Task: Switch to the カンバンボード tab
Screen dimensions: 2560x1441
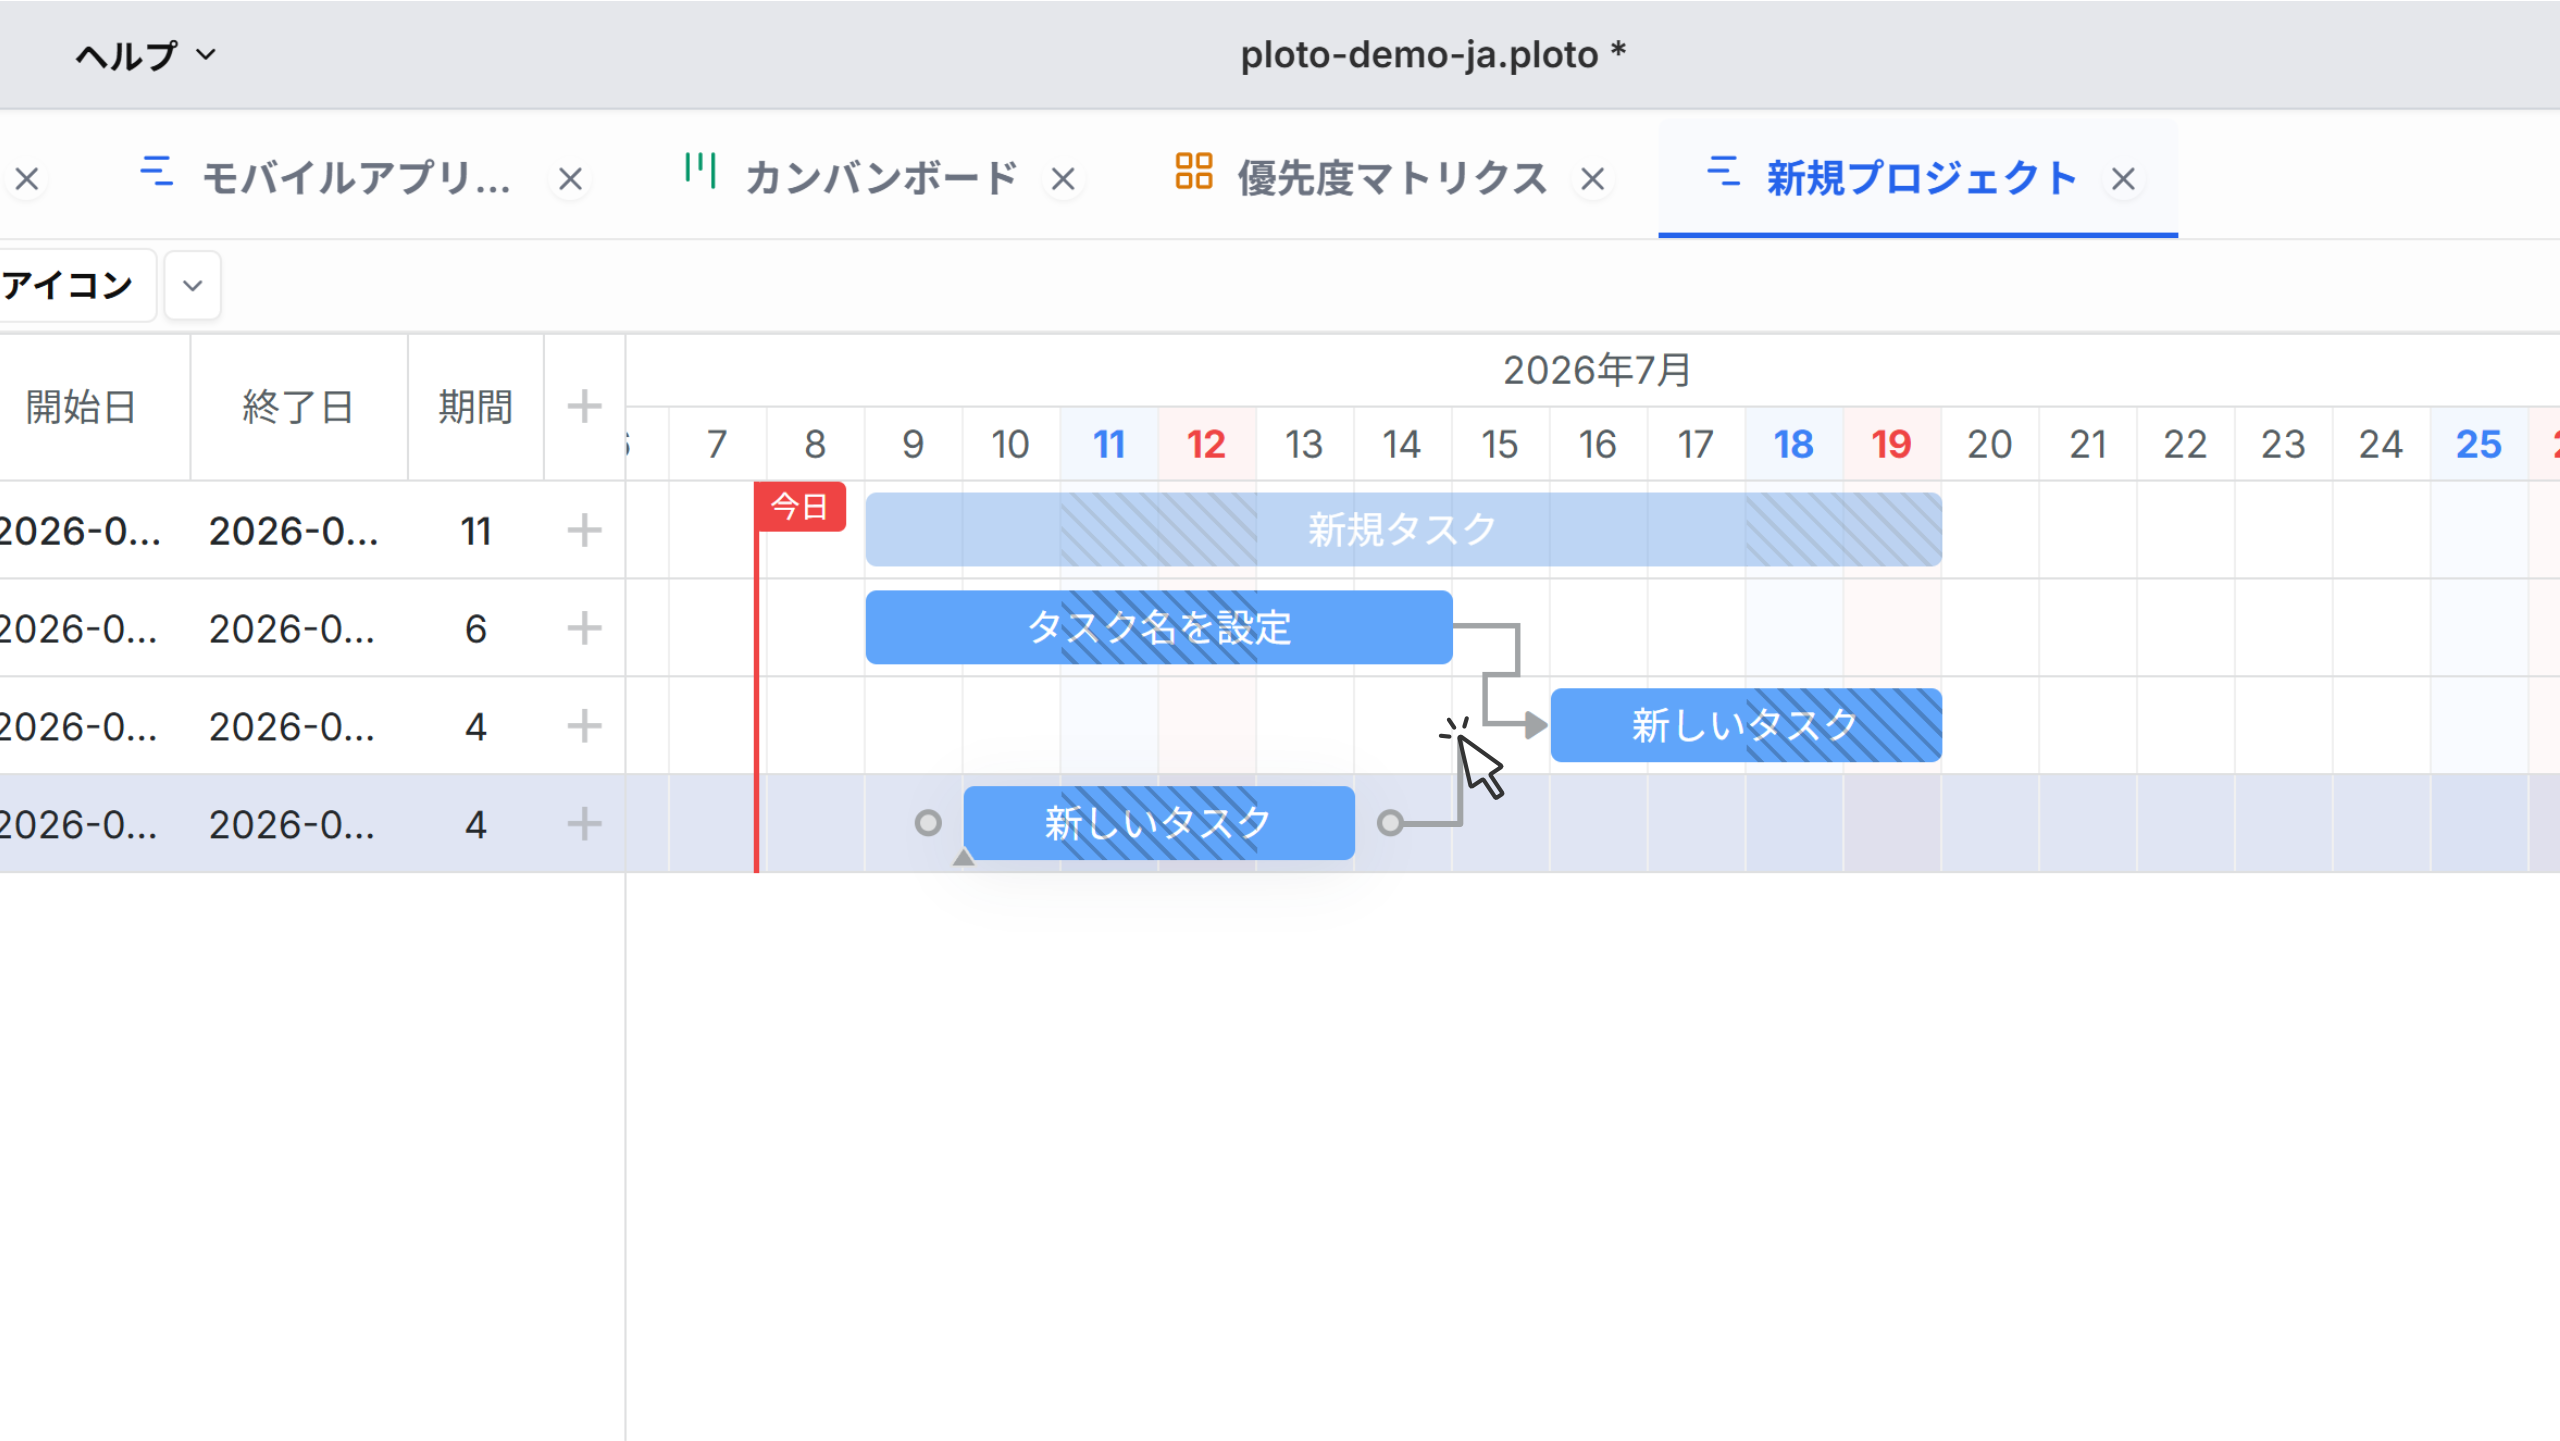Action: pos(881,178)
